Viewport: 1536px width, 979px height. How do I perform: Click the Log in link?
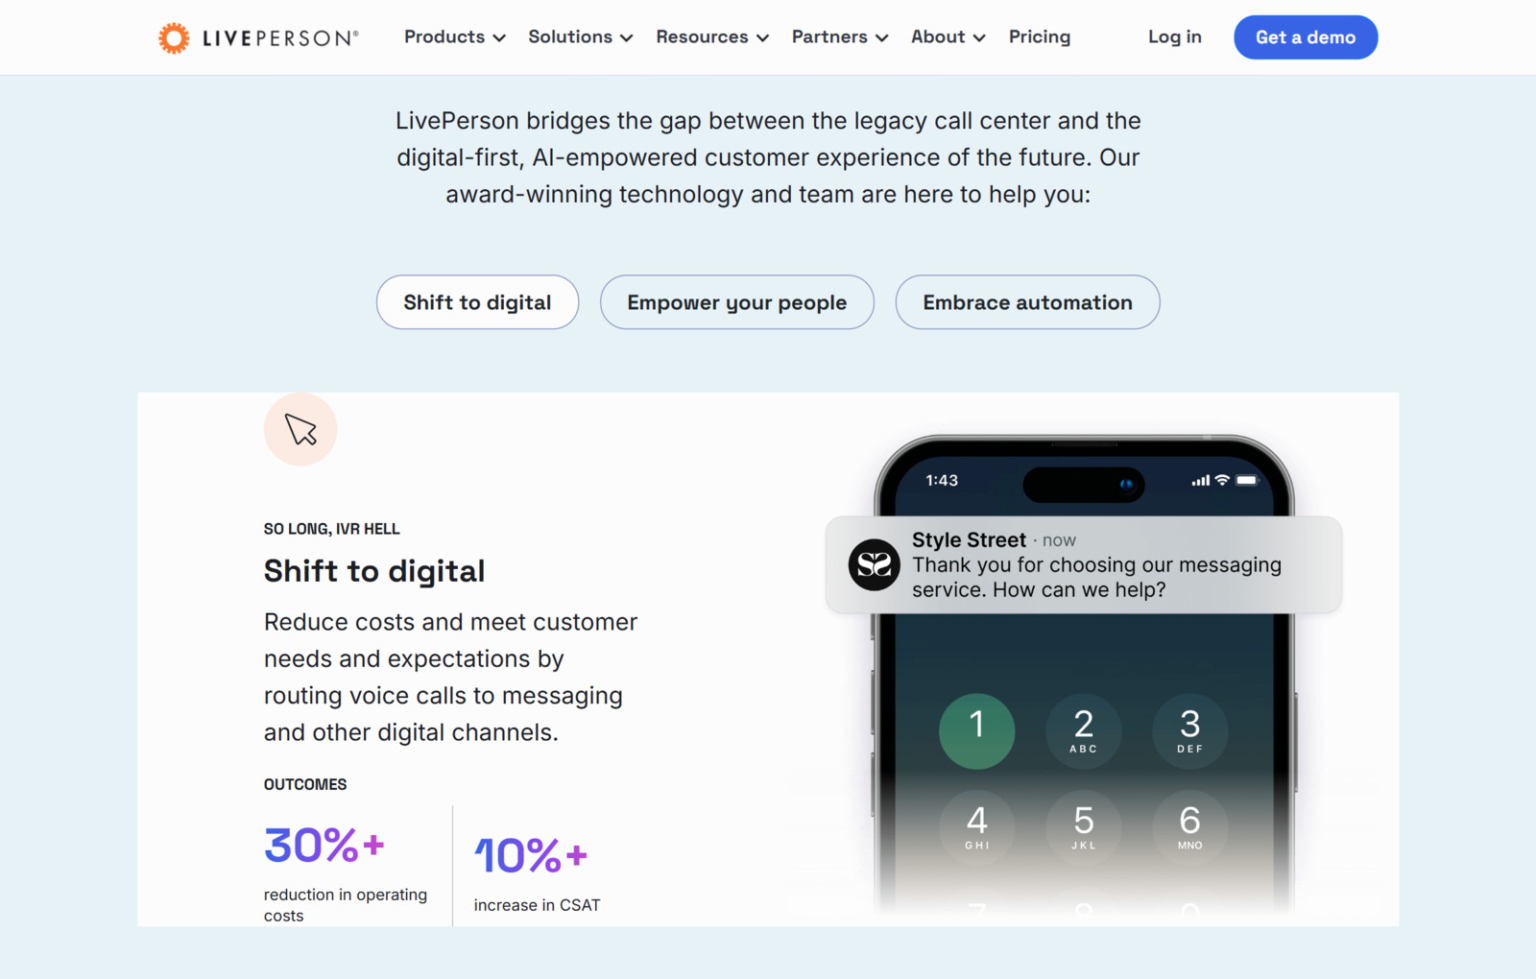coord(1174,37)
